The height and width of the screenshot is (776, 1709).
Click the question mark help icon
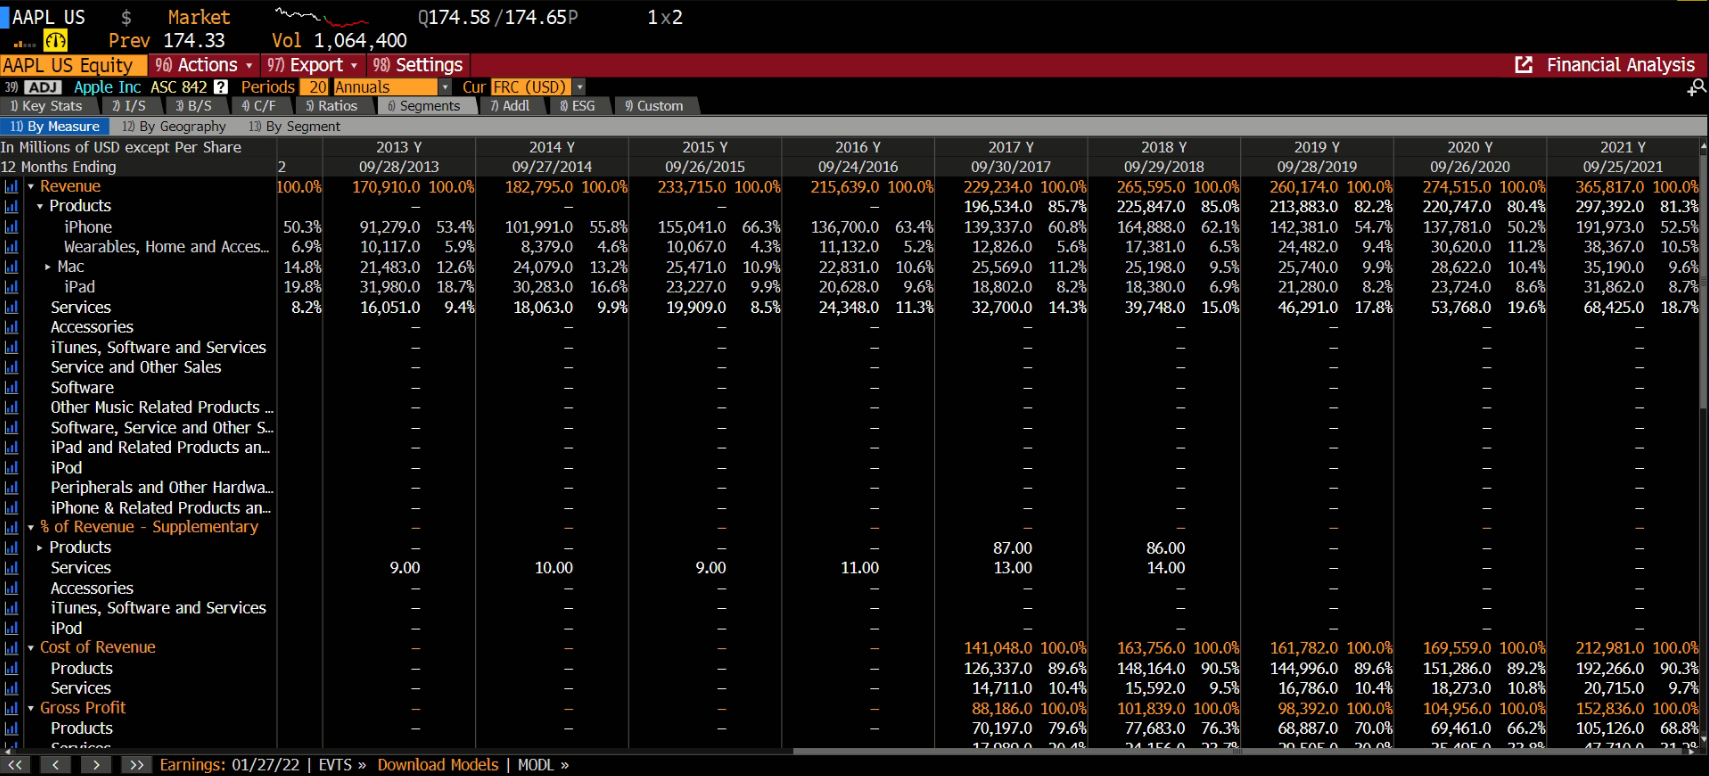[x=221, y=87]
